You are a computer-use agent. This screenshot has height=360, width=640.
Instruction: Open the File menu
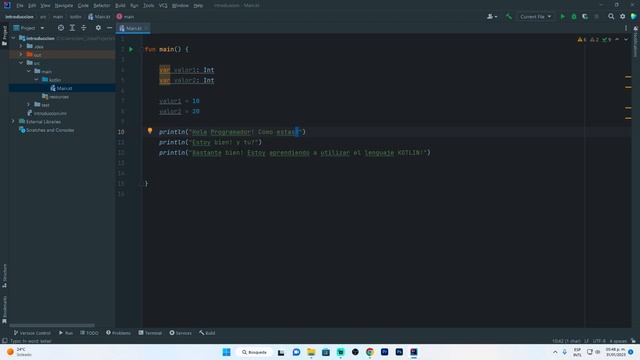click(x=20, y=5)
